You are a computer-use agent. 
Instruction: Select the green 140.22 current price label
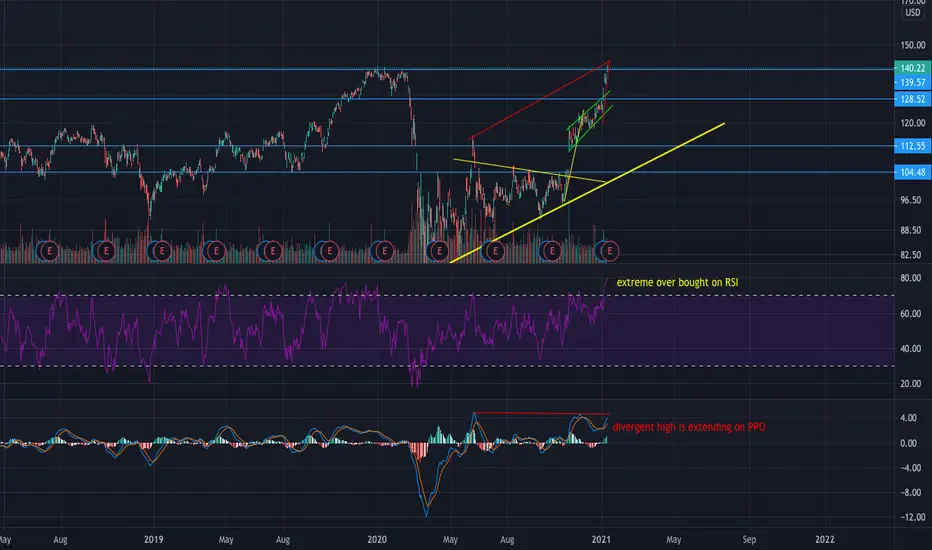pos(912,68)
